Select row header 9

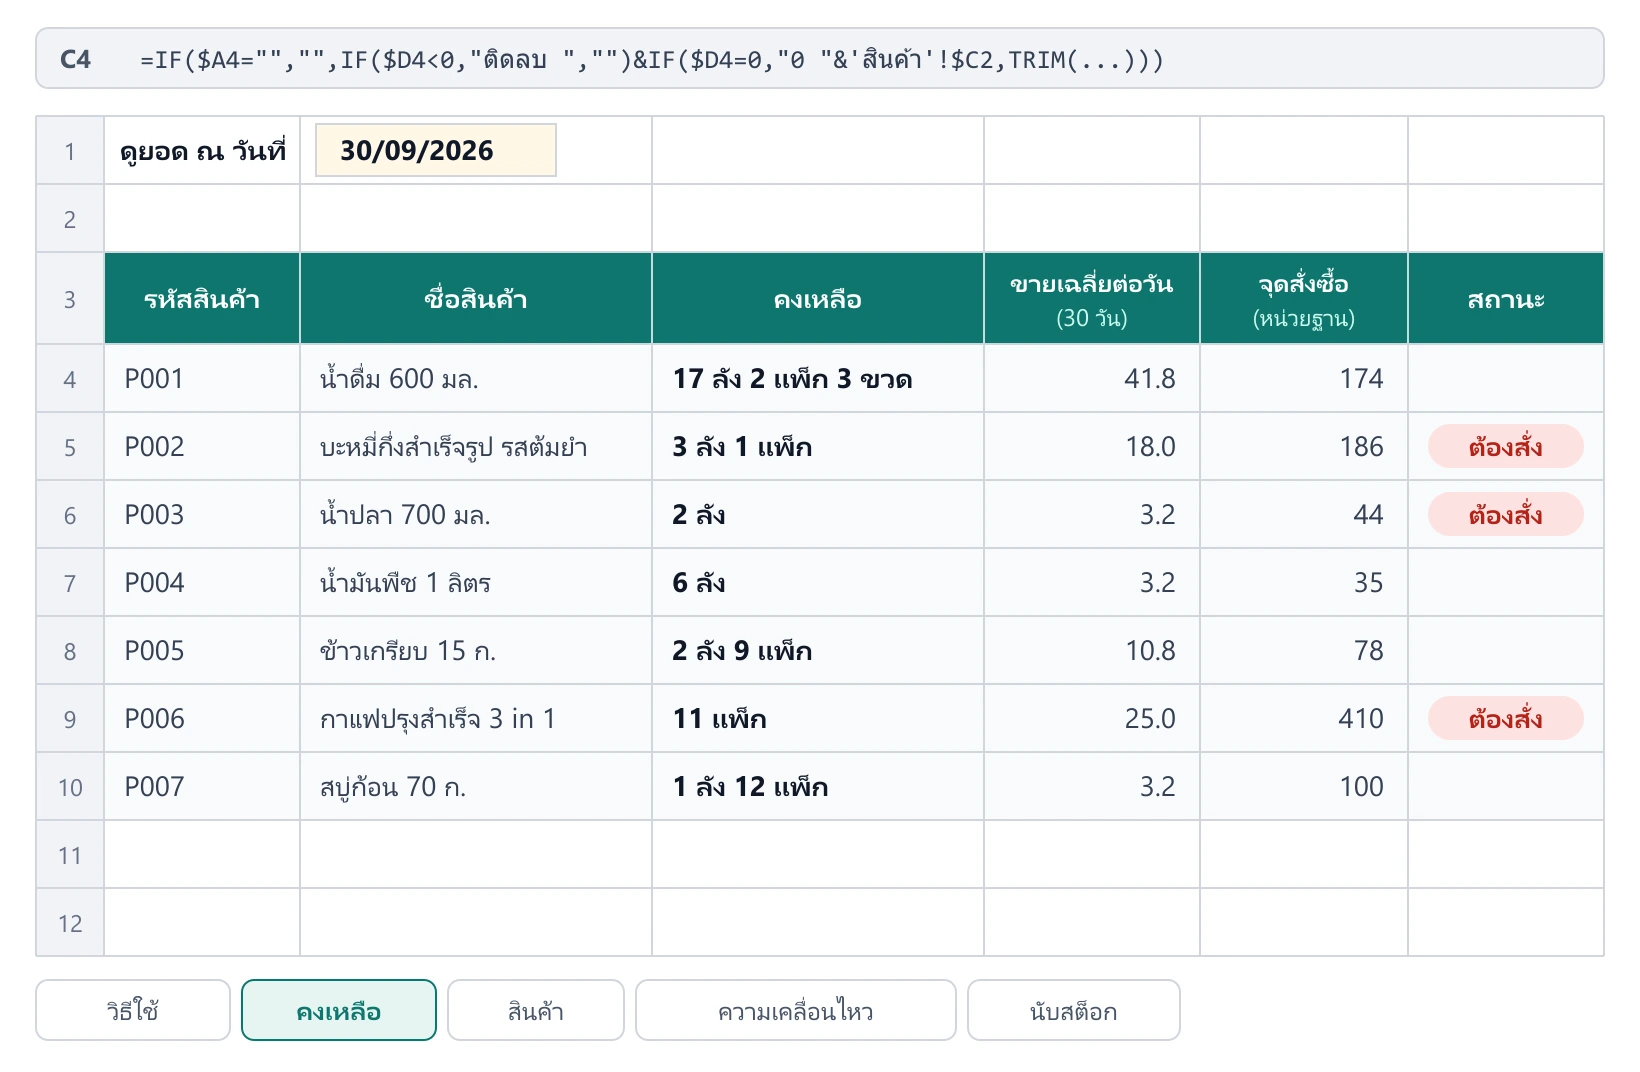[x=70, y=719]
